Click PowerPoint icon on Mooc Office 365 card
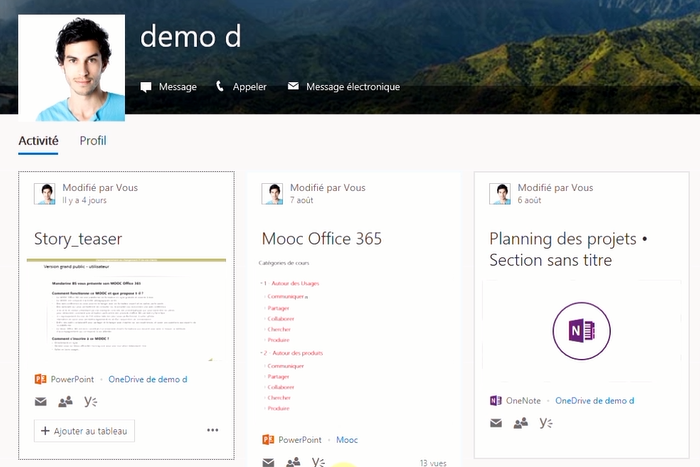700x467 pixels. (268, 439)
